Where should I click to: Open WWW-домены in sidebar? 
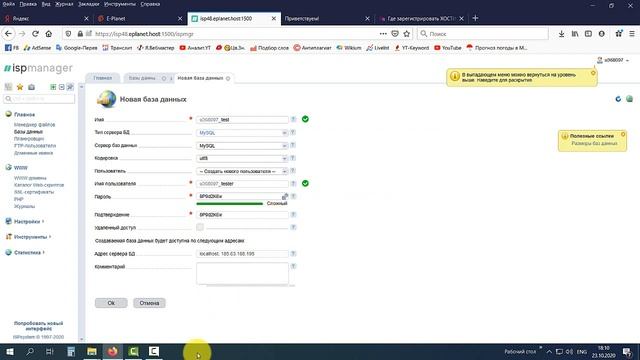(x=30, y=178)
